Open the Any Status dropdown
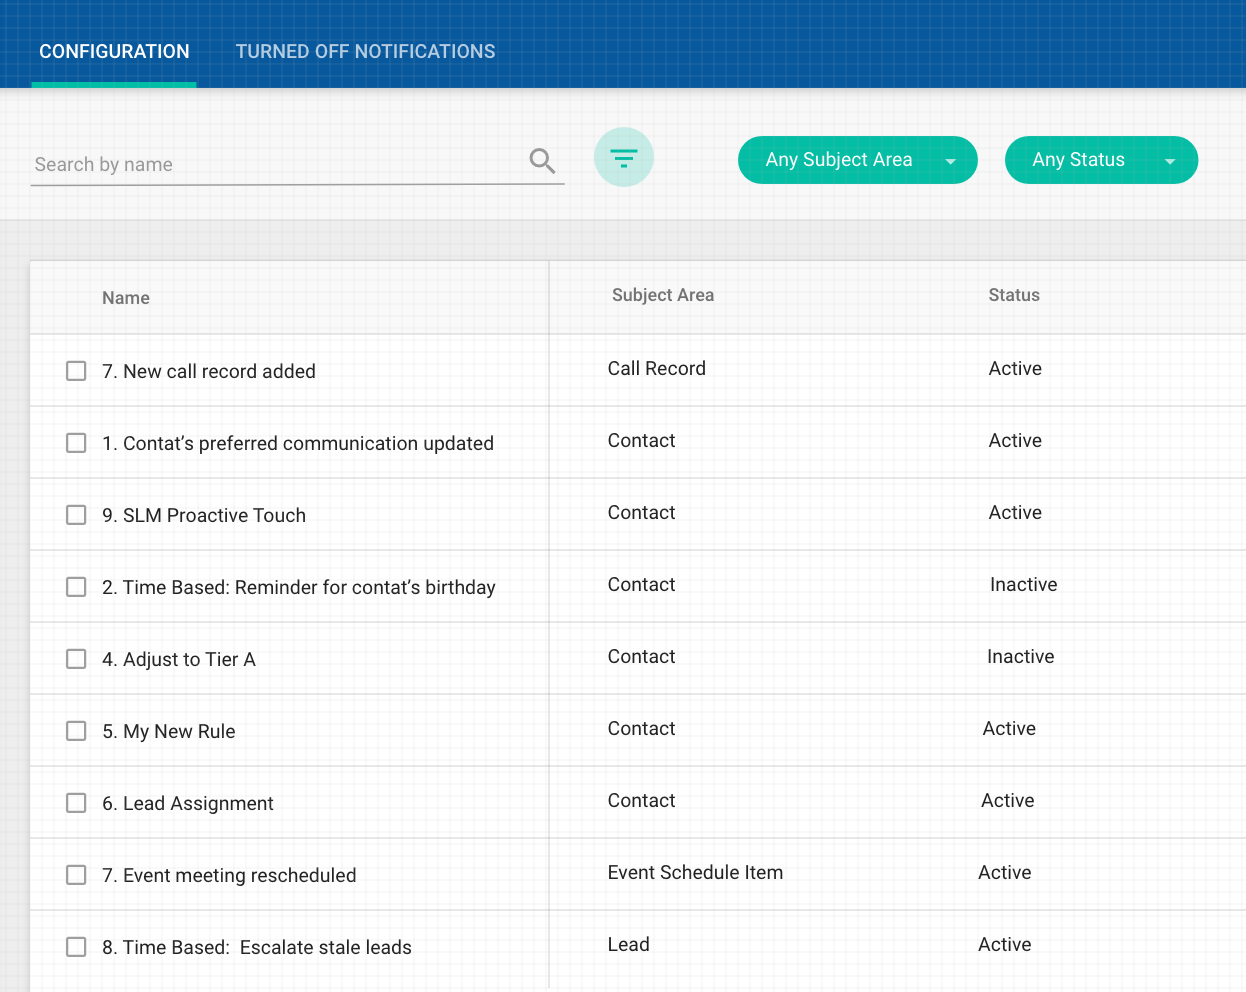Screen dimensions: 1246x992 pyautogui.click(x=1100, y=160)
